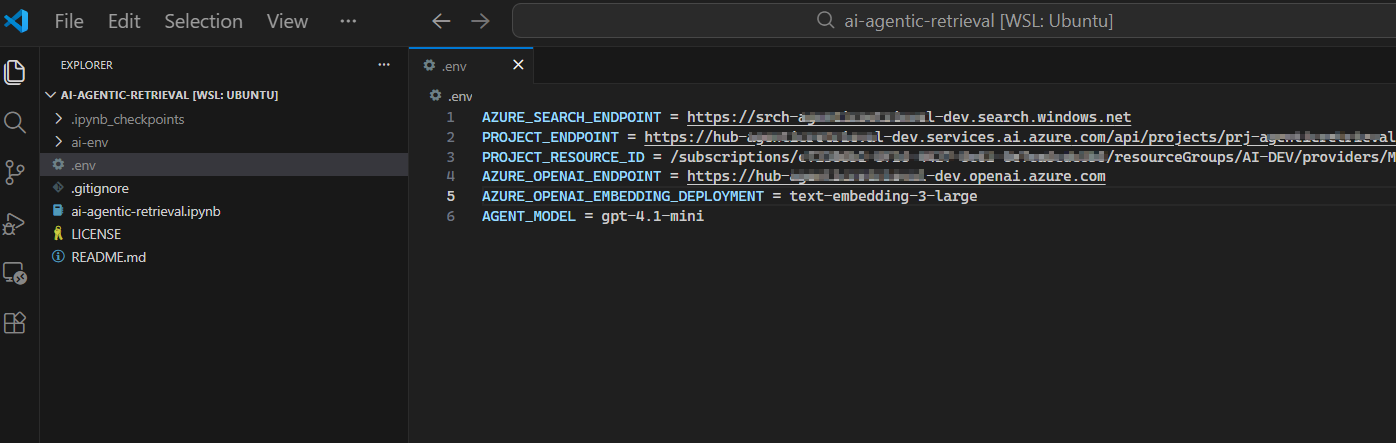The height and width of the screenshot is (443, 1396).
Task: Expand the .ipynb_checkpoints folder
Action: coord(128,119)
